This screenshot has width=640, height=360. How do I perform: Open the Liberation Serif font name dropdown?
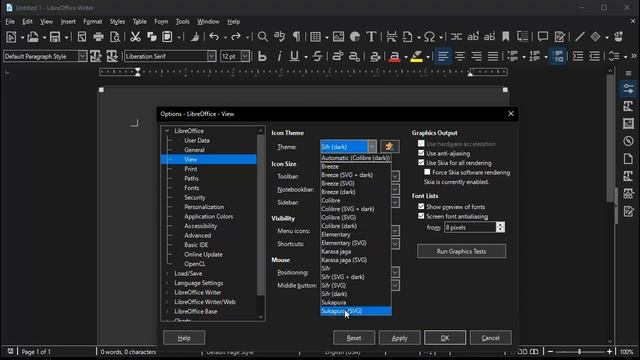pos(211,56)
